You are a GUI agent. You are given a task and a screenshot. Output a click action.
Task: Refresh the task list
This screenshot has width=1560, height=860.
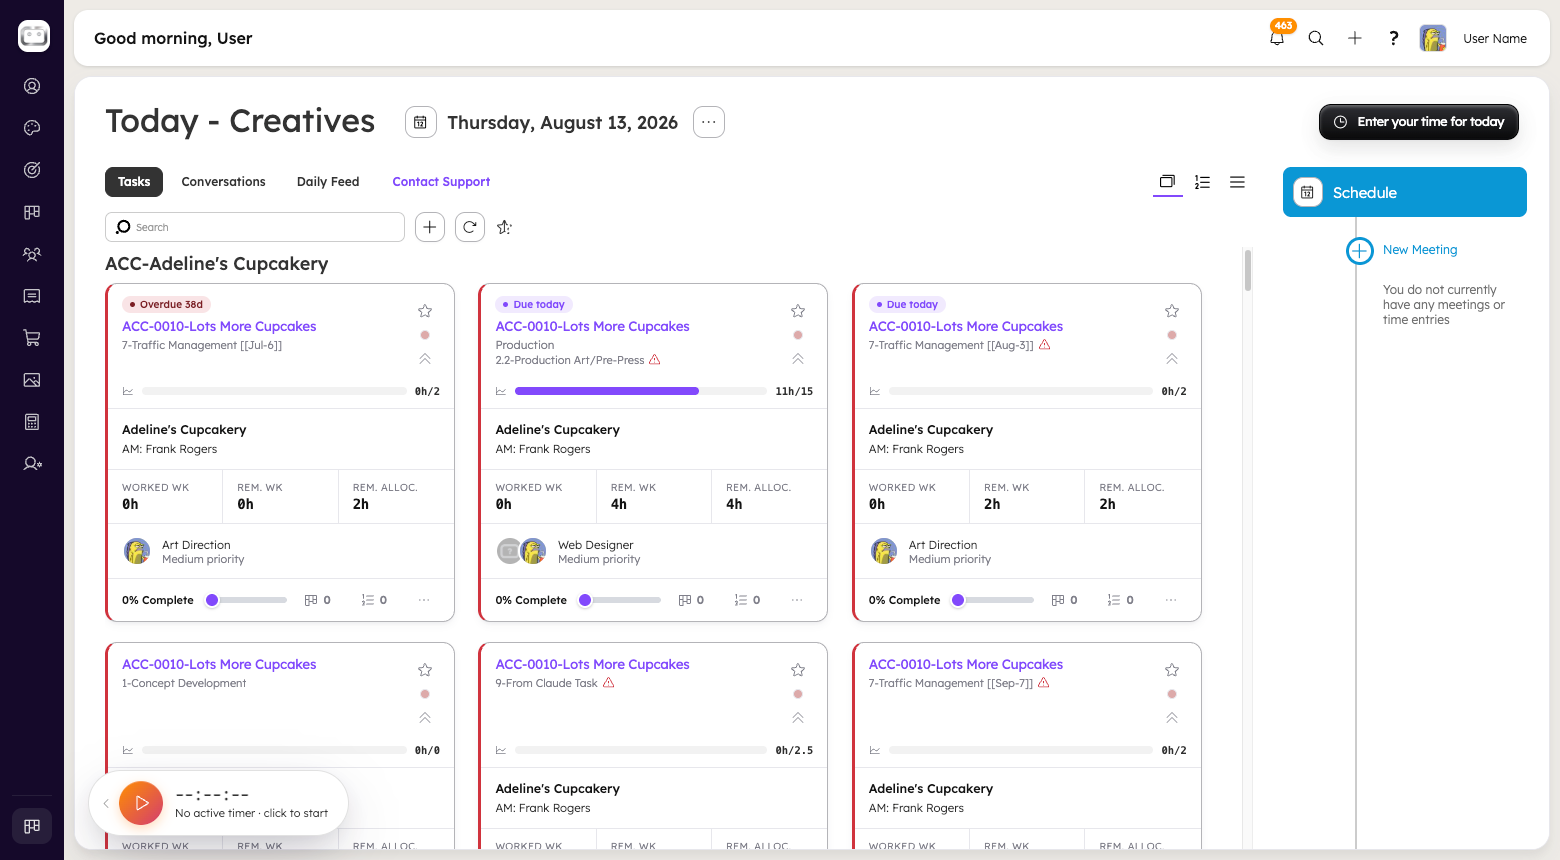click(470, 227)
